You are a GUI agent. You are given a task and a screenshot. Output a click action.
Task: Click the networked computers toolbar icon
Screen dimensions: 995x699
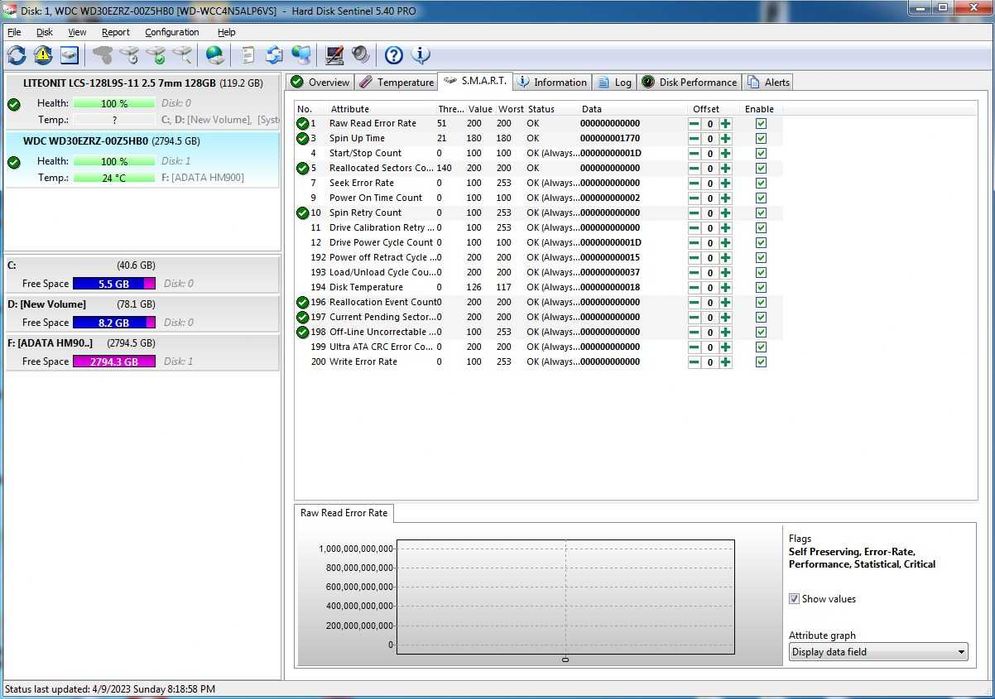301,56
